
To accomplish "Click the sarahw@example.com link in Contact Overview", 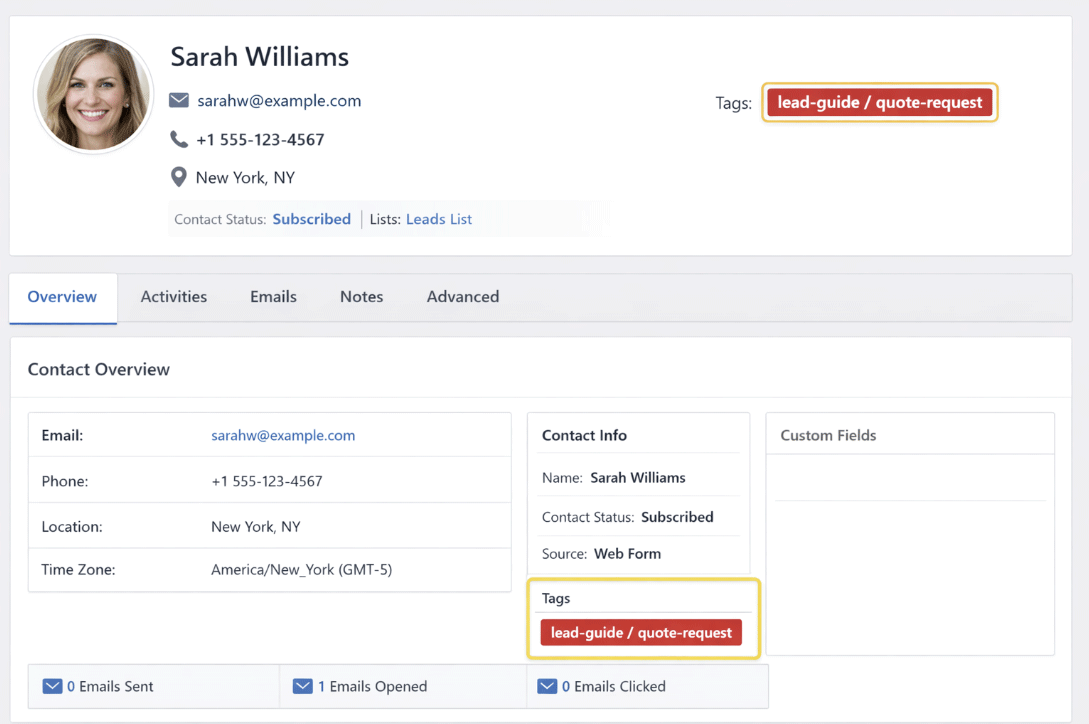I will pos(283,435).
